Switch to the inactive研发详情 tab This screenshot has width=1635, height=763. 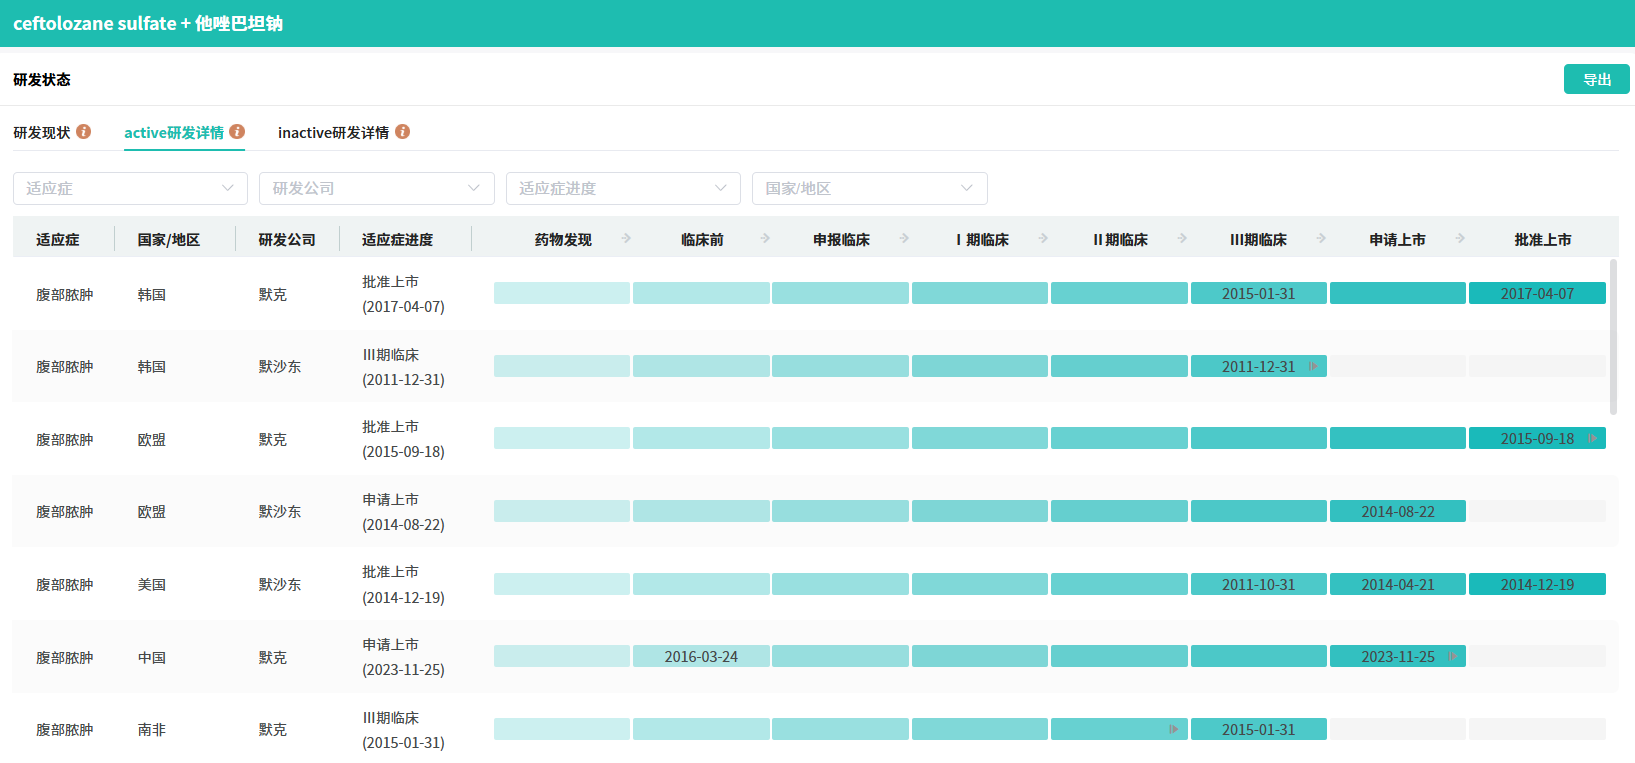pyautogui.click(x=333, y=133)
